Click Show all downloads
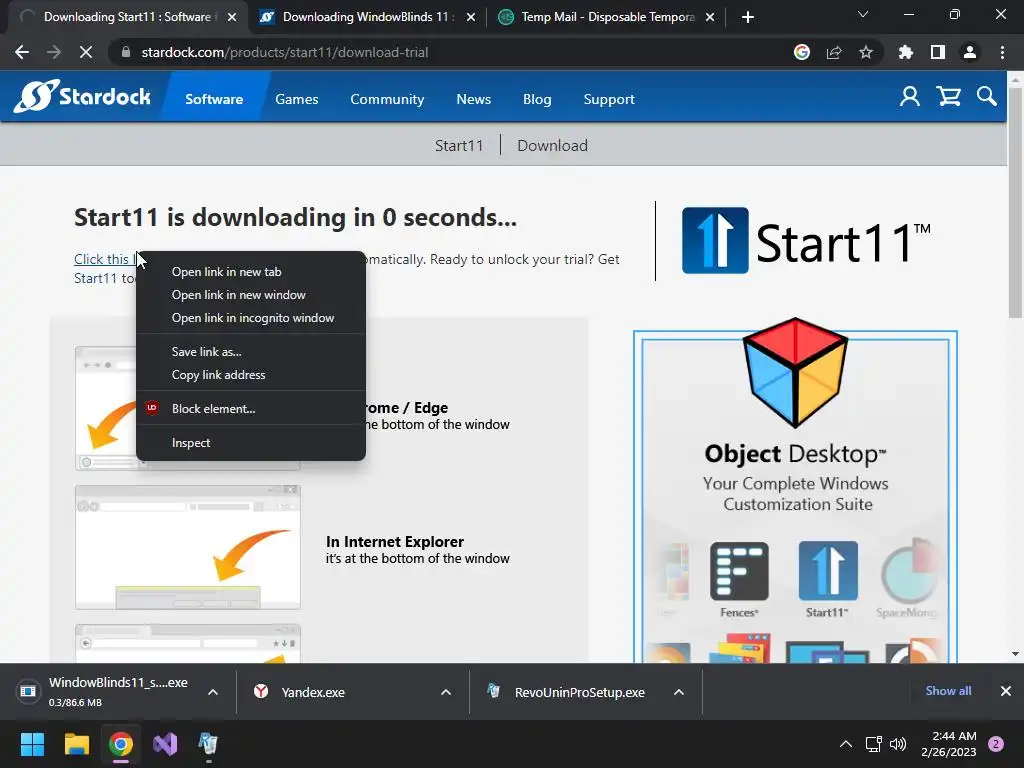1024x768 pixels. 948,691
